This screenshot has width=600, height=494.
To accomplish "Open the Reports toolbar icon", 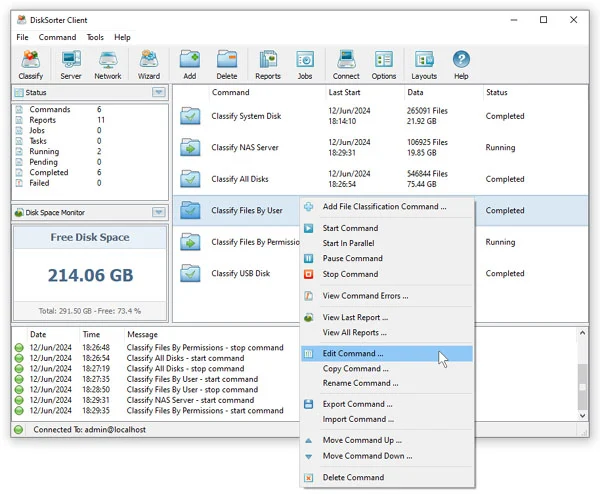I will [x=268, y=65].
